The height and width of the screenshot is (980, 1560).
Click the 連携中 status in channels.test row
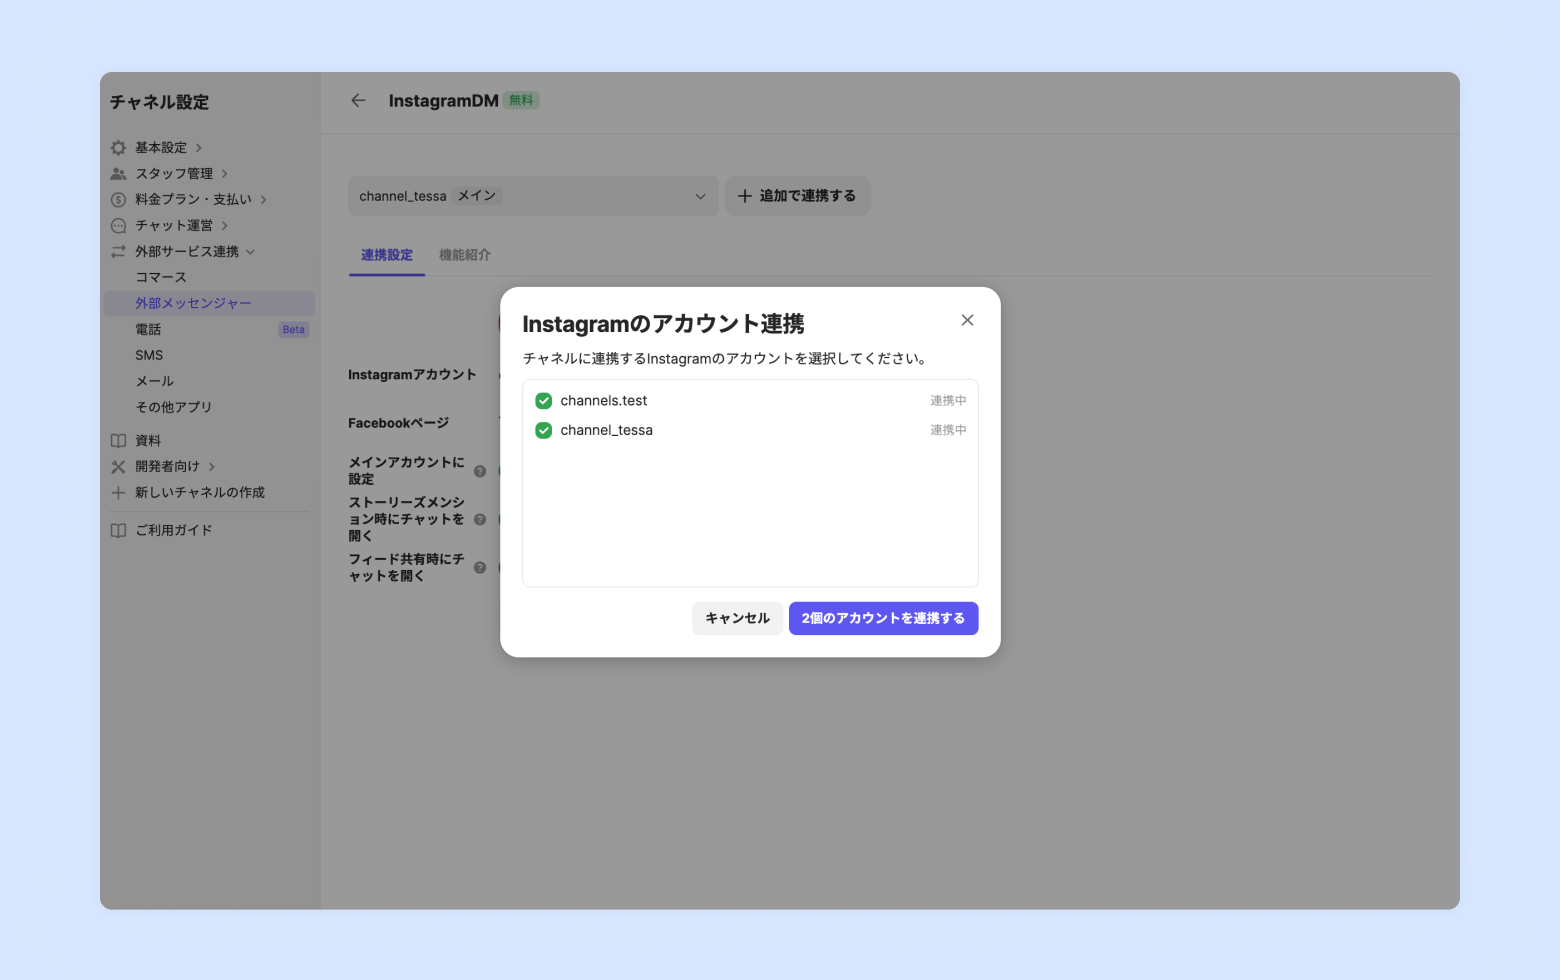pos(948,401)
